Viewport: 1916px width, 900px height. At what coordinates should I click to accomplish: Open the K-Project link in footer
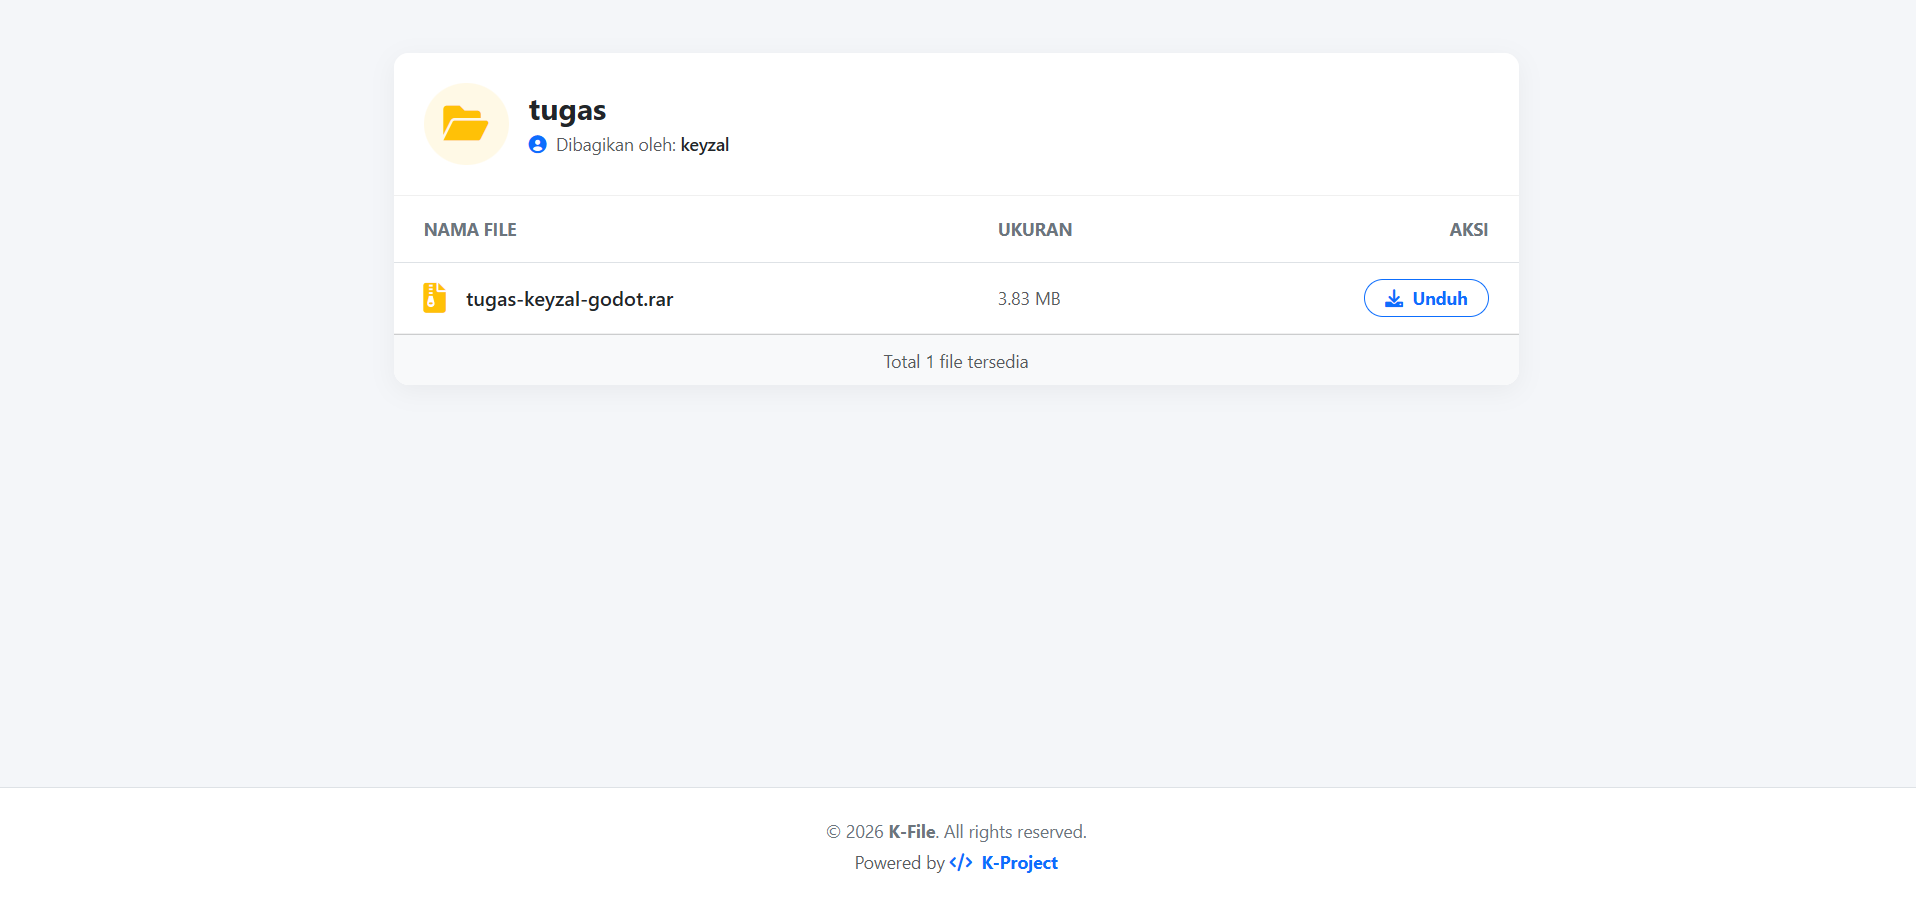pos(1019,863)
